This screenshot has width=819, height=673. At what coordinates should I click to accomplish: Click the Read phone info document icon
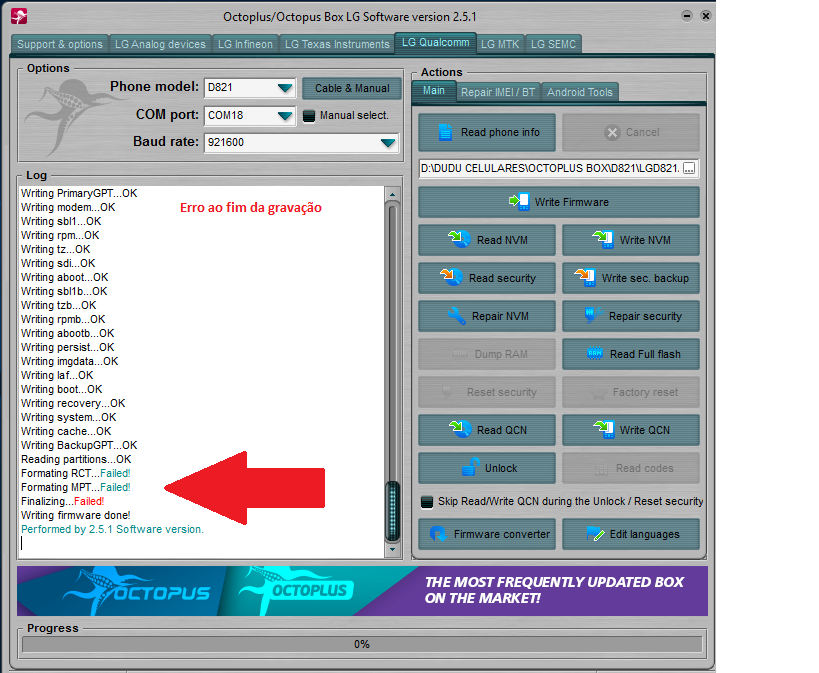[x=445, y=132]
